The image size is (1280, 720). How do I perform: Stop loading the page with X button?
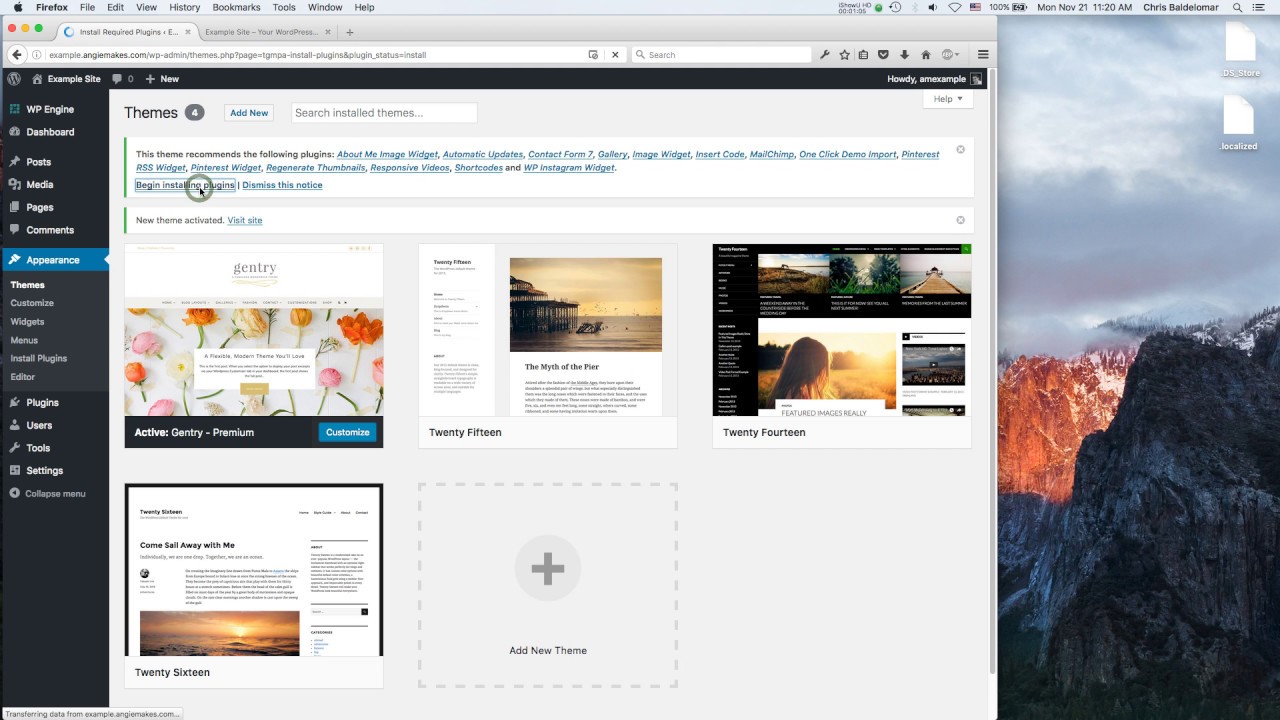615,55
